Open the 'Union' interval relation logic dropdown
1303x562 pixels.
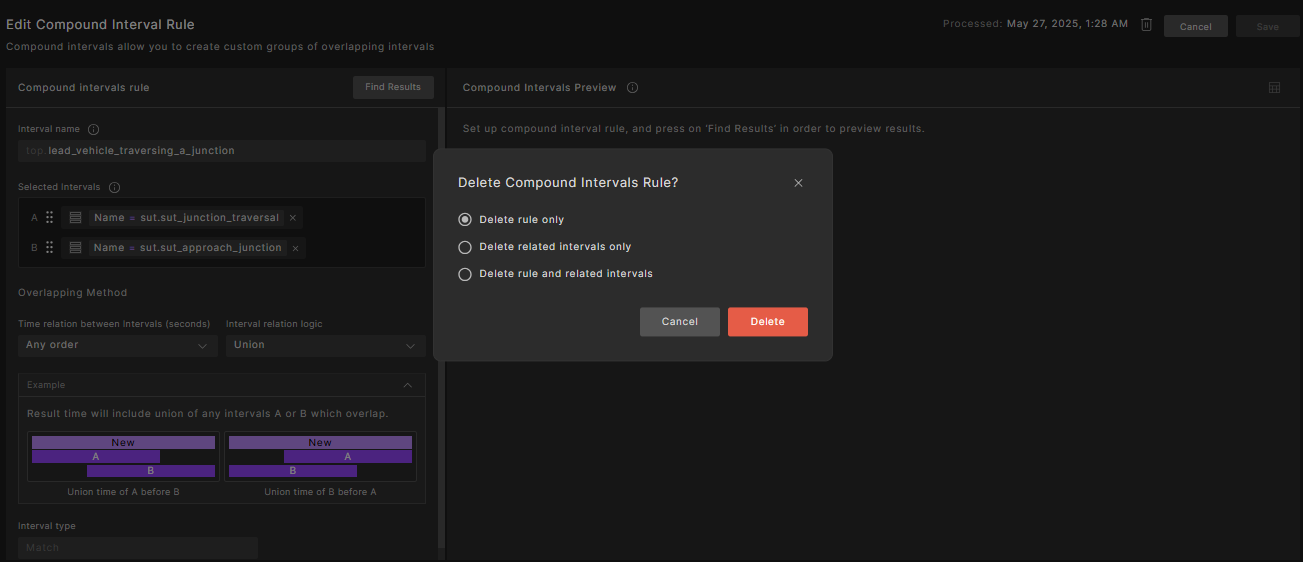click(325, 345)
